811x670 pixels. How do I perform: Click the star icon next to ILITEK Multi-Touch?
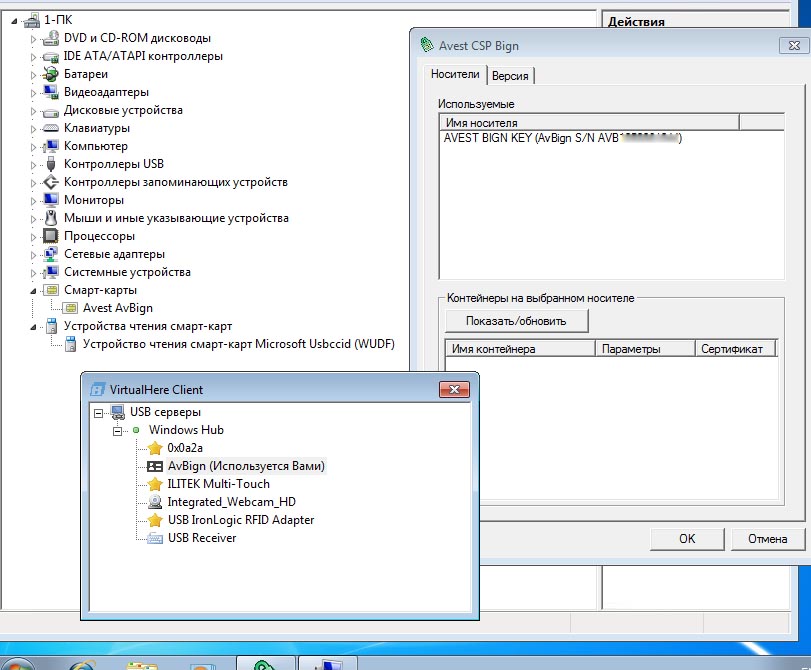pyautogui.click(x=155, y=484)
